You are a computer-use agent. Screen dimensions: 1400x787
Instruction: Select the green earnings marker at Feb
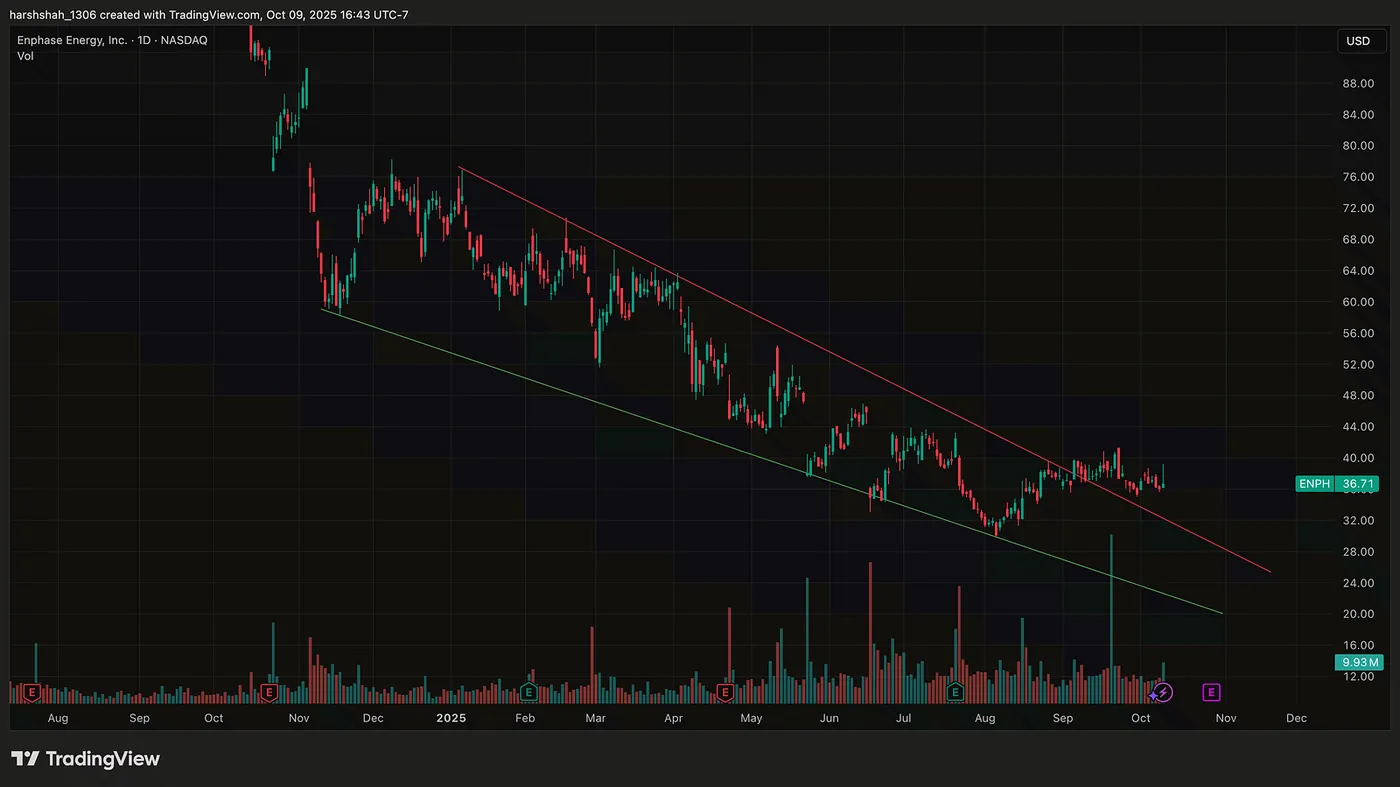[x=528, y=692]
